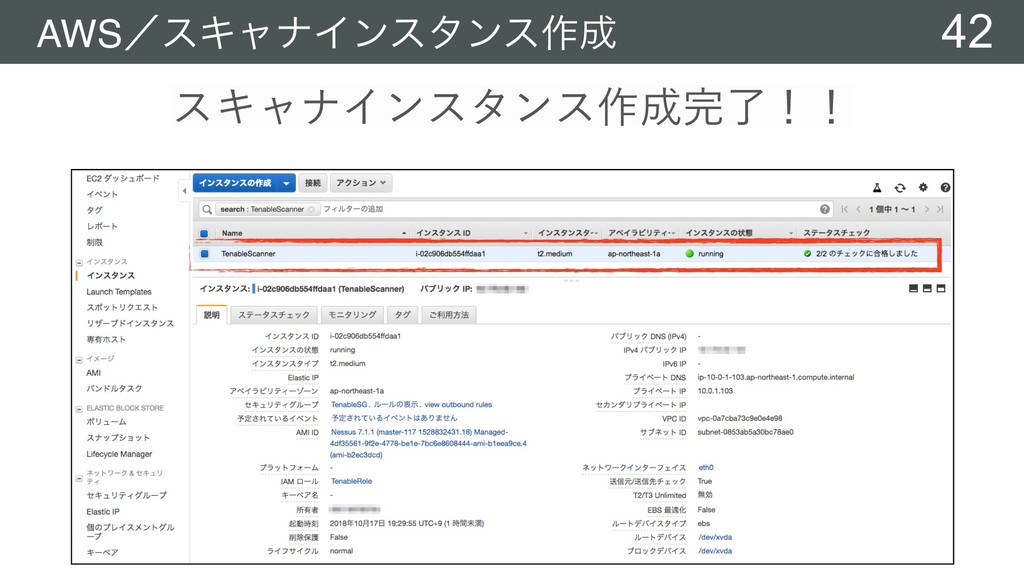
Task: Open Elastic IP in sidebar
Action: [x=103, y=512]
